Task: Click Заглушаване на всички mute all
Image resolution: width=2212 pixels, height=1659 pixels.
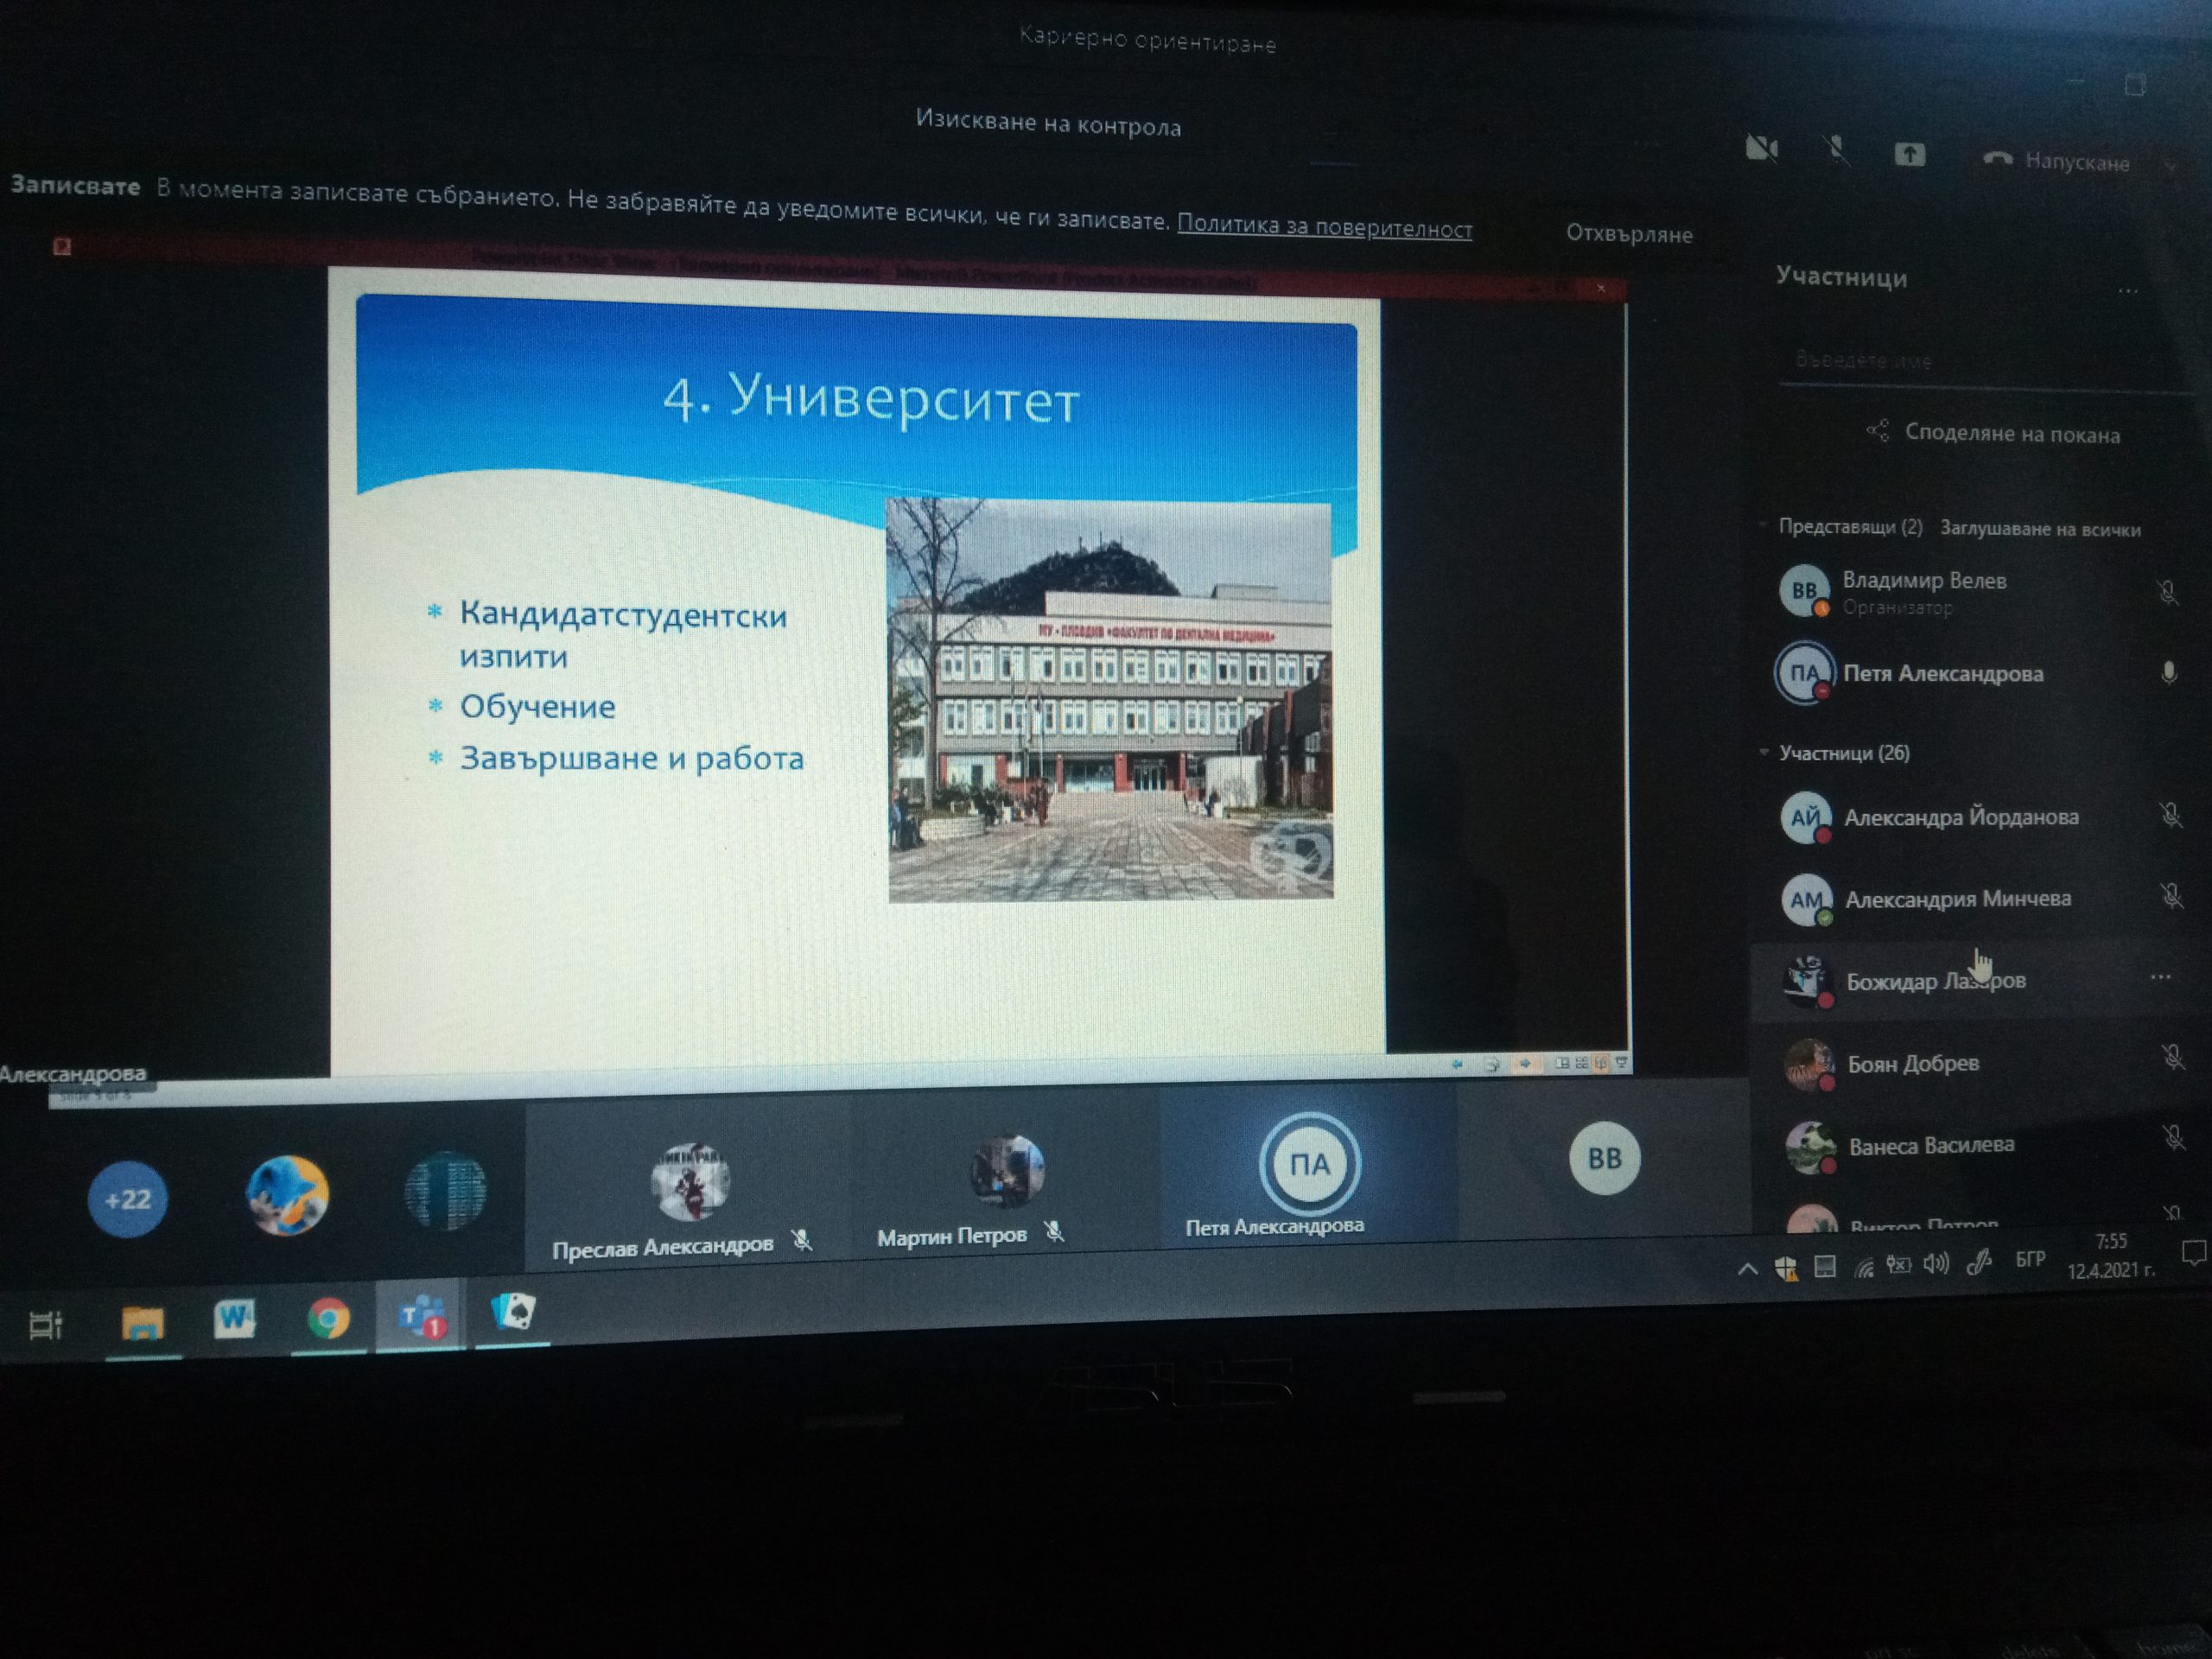Action: click(x=2040, y=529)
